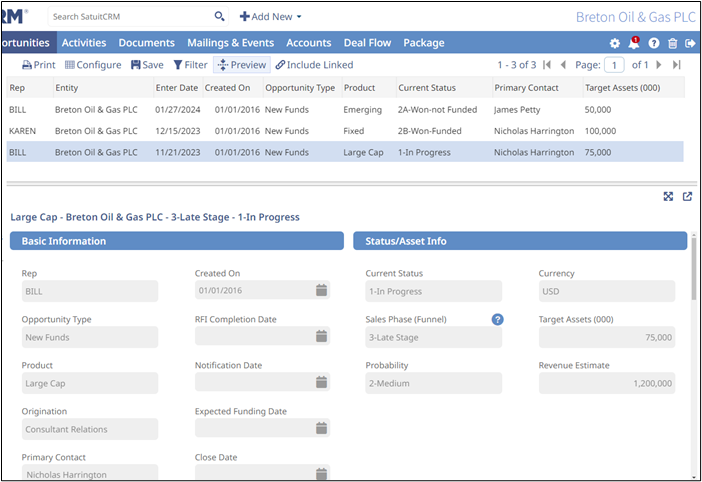The image size is (702, 482).
Task: Go to the Deal Flow tab
Action: pos(367,43)
